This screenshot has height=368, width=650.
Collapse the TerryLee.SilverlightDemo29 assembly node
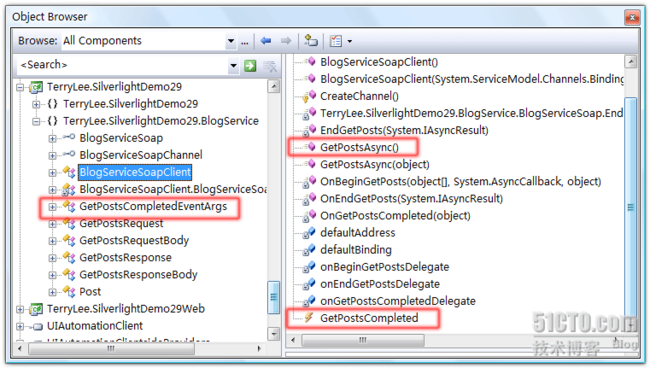(x=20, y=87)
